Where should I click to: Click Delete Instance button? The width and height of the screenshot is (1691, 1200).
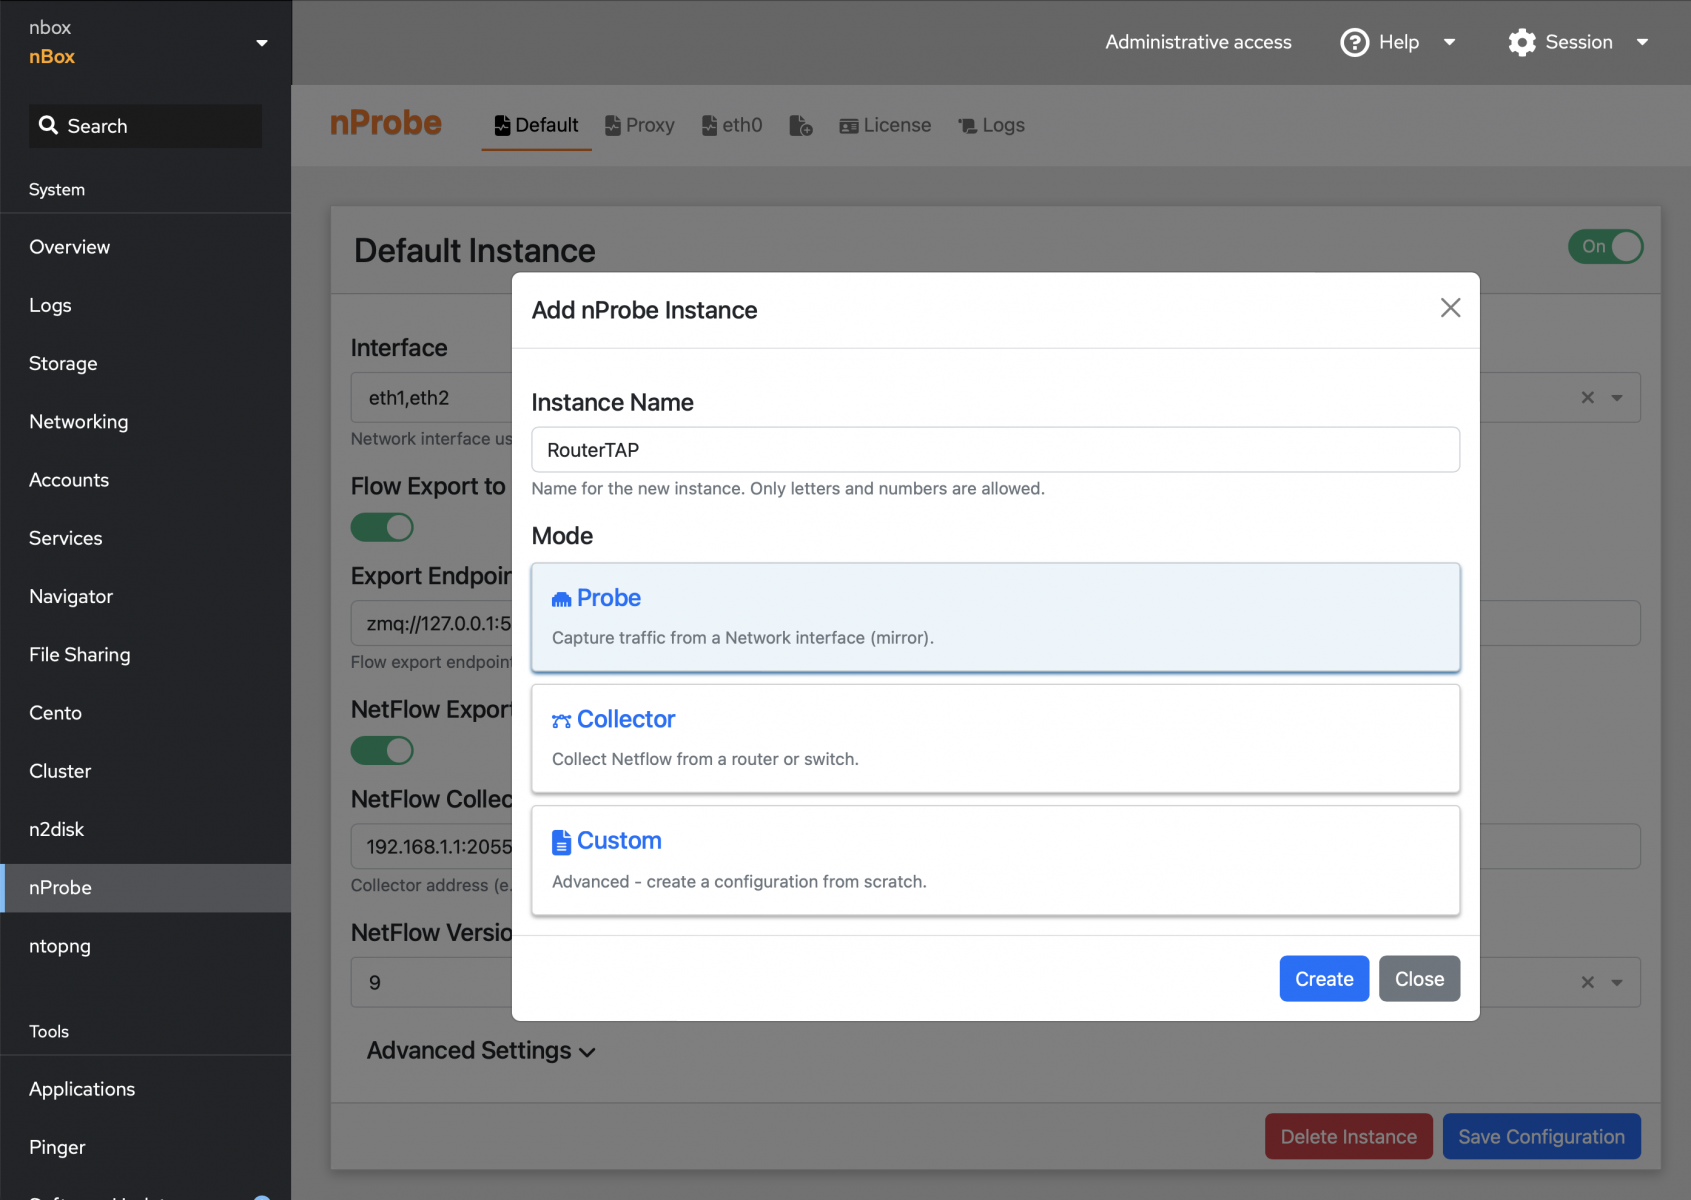point(1348,1137)
